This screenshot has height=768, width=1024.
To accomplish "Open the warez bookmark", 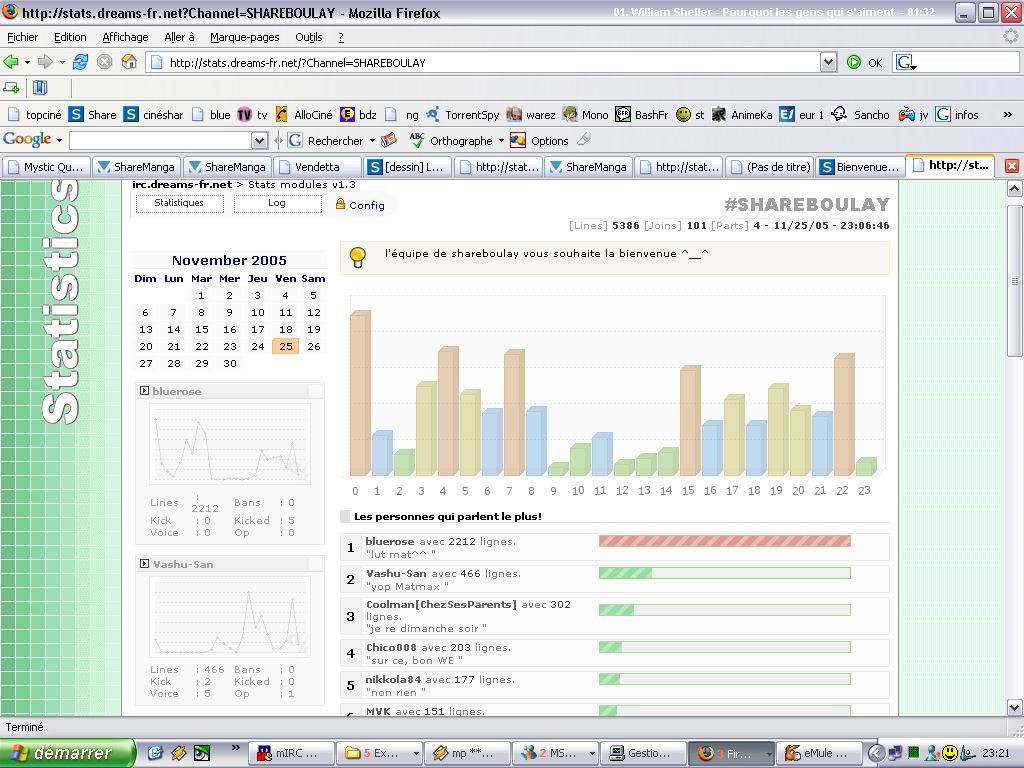I will pos(531,115).
